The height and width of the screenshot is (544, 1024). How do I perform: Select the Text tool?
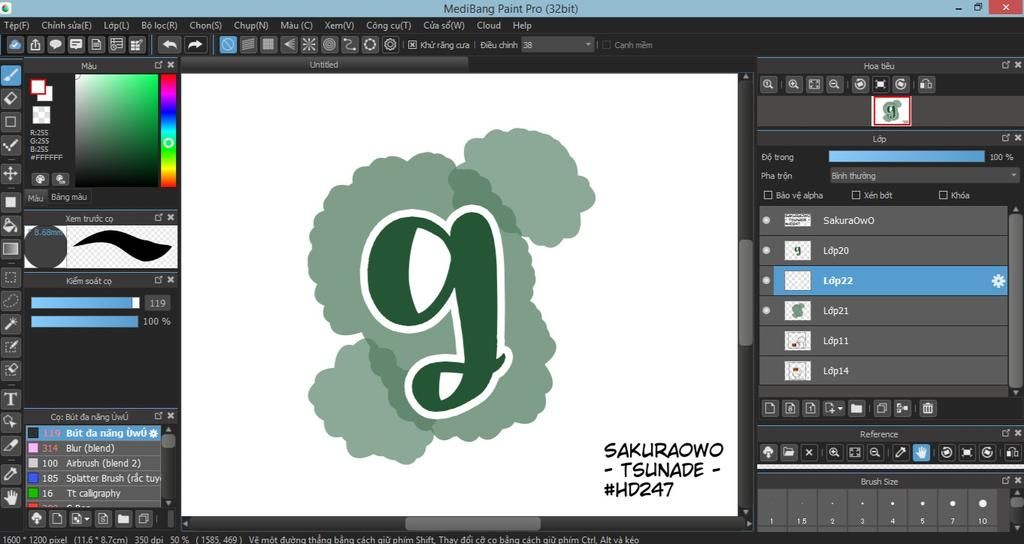coord(10,399)
